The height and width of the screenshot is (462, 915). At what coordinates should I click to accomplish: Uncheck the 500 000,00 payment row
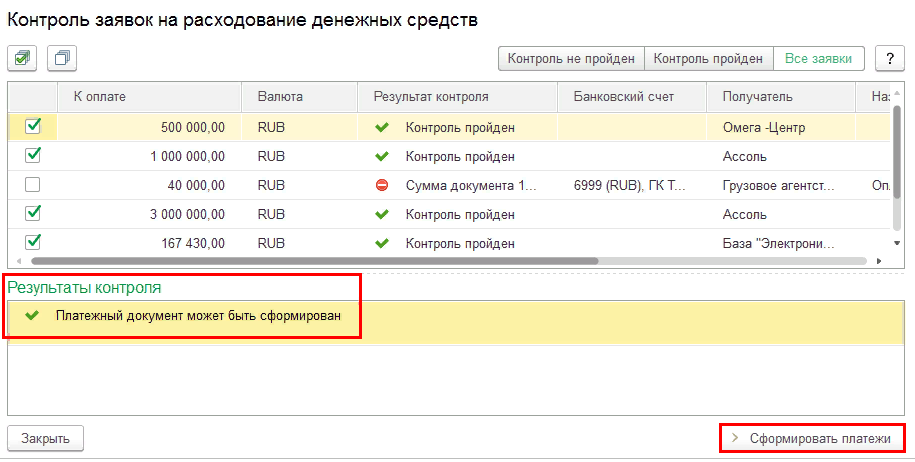click(33, 127)
